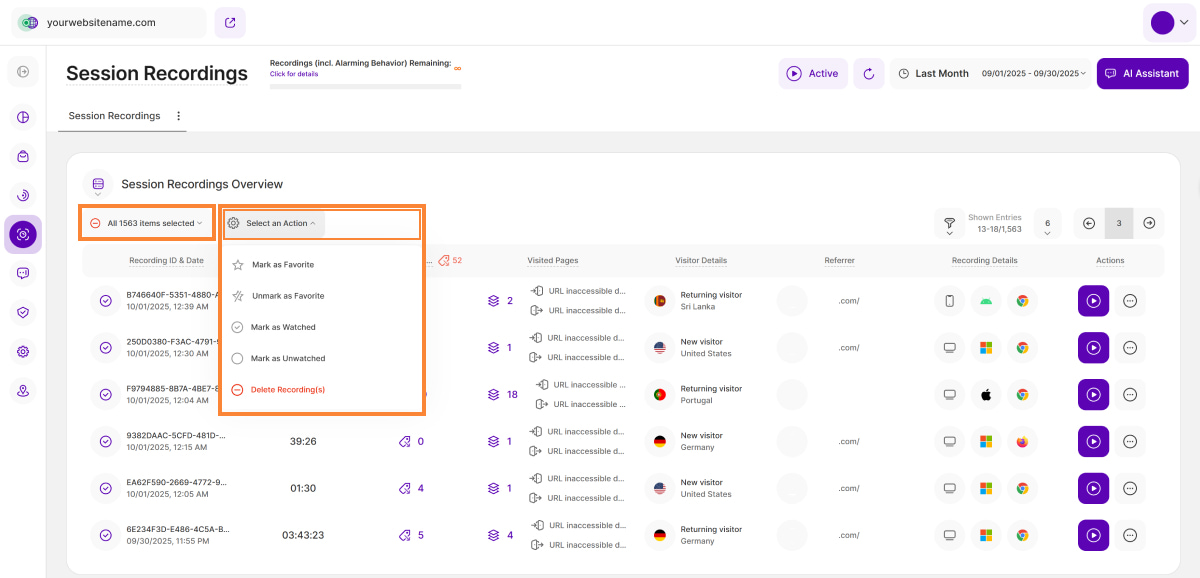Click the recordings remaining progress bar
The height and width of the screenshot is (578, 1200).
point(365,86)
